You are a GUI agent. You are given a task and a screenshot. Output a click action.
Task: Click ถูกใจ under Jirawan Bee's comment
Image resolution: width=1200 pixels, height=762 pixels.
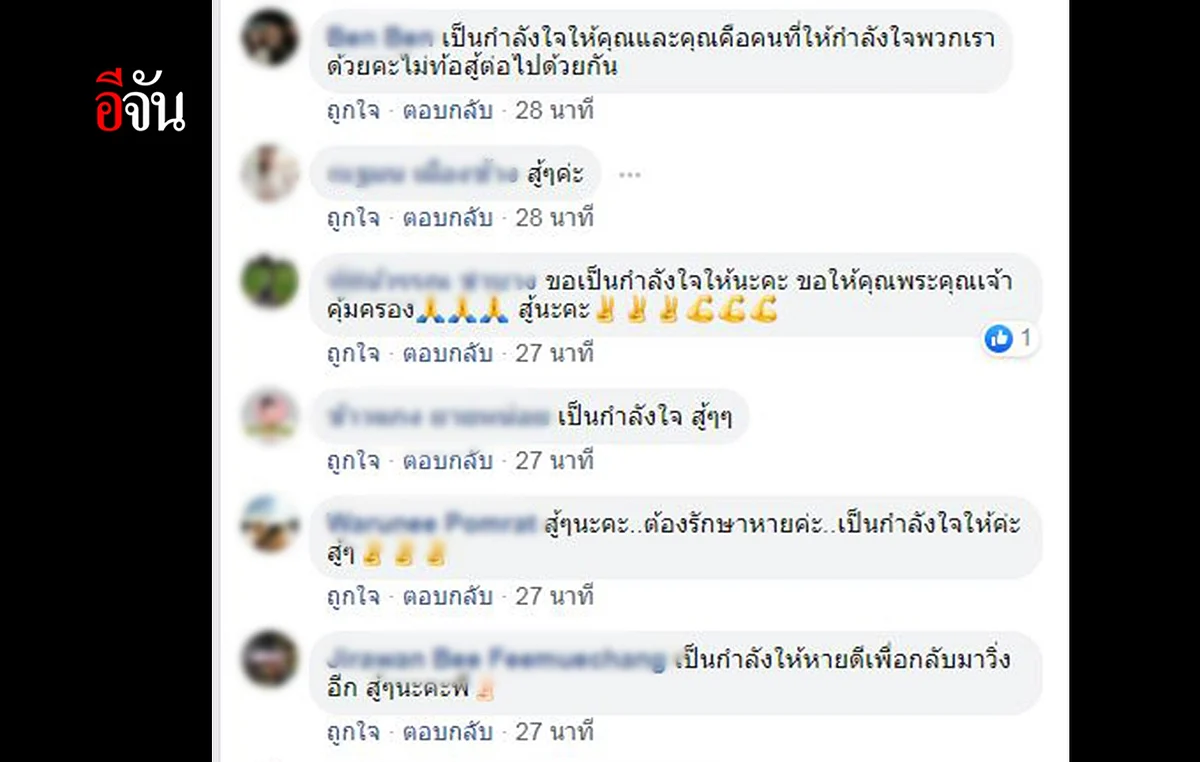[353, 732]
